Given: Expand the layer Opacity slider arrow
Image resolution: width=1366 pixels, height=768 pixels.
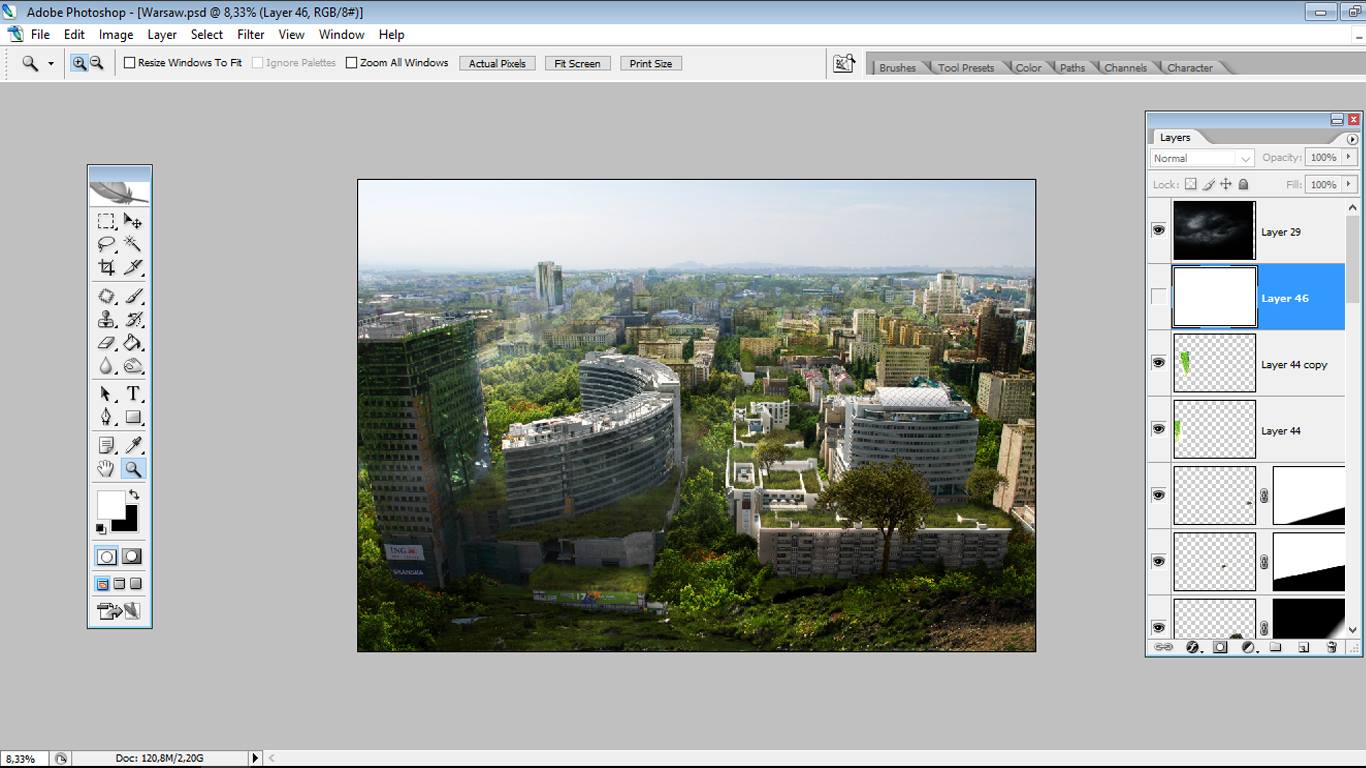Looking at the screenshot, I should [1348, 157].
